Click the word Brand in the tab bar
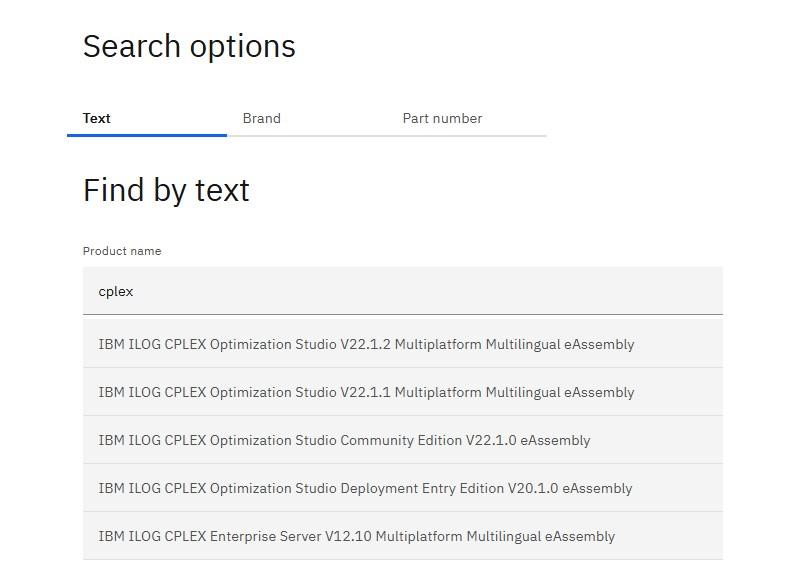 (262, 118)
